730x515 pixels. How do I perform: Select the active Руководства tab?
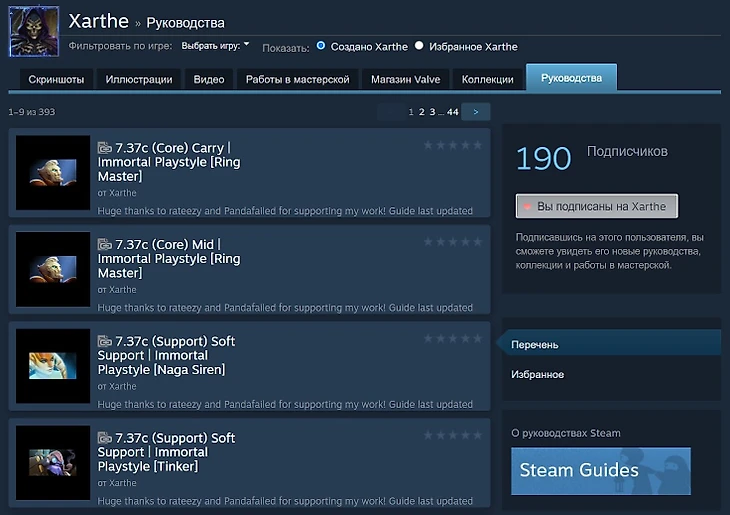pyautogui.click(x=571, y=78)
